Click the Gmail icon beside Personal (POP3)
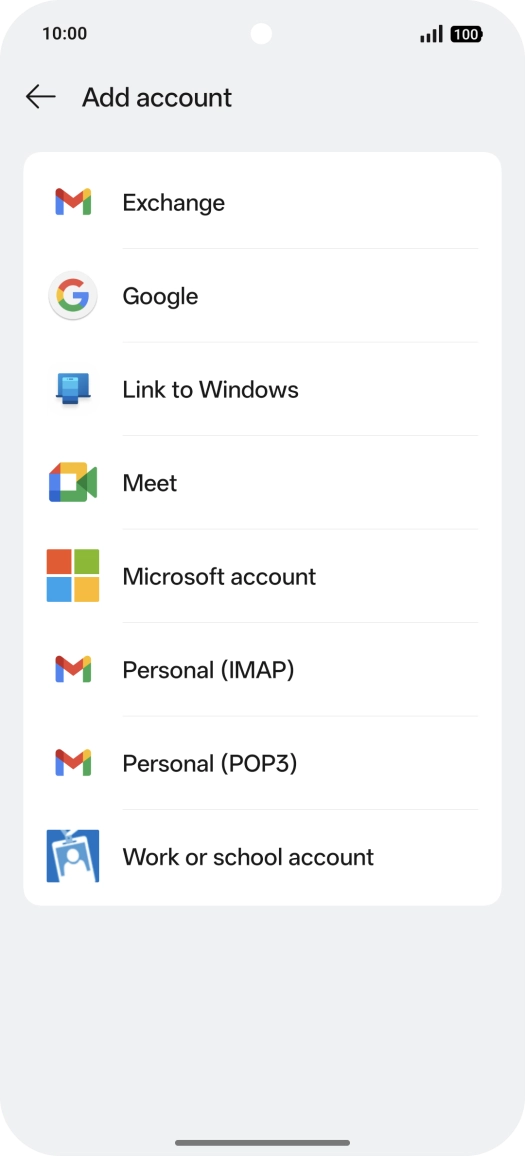 pyautogui.click(x=73, y=763)
